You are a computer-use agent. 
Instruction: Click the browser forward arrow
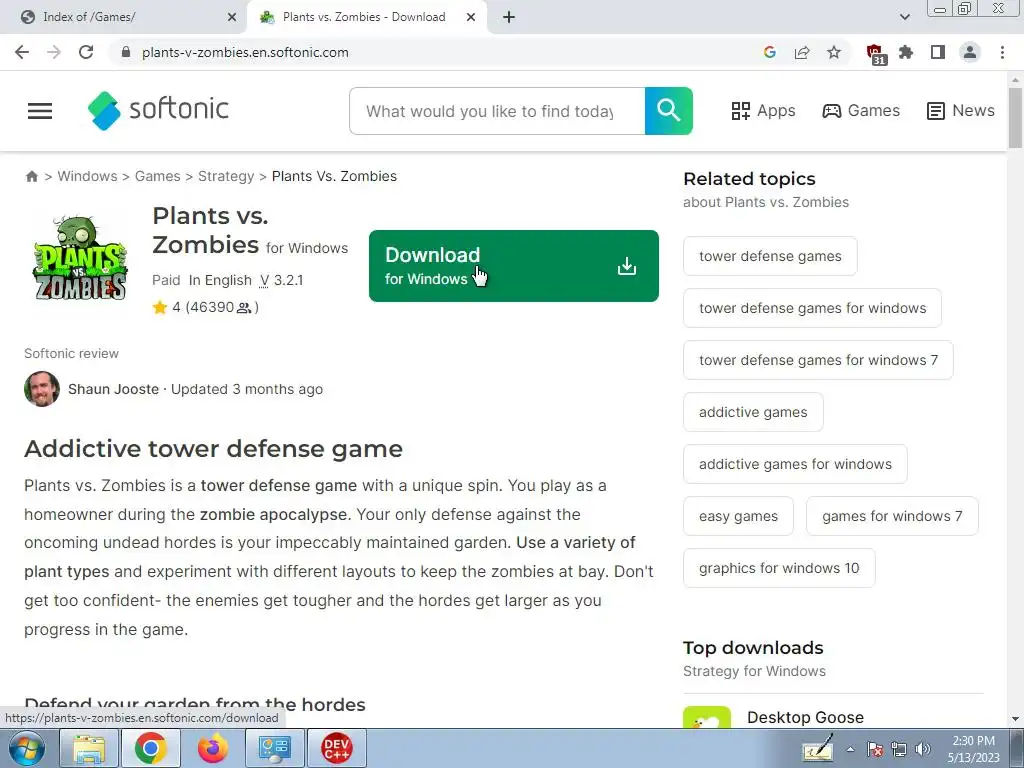pos(54,52)
